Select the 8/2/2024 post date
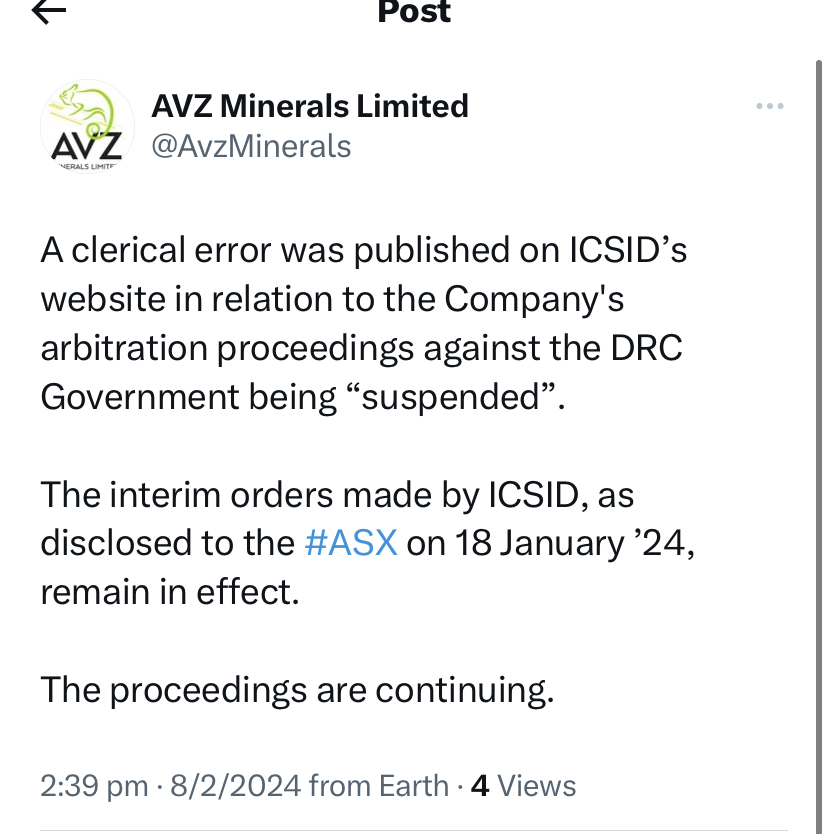The width and height of the screenshot is (828, 834). (x=234, y=786)
